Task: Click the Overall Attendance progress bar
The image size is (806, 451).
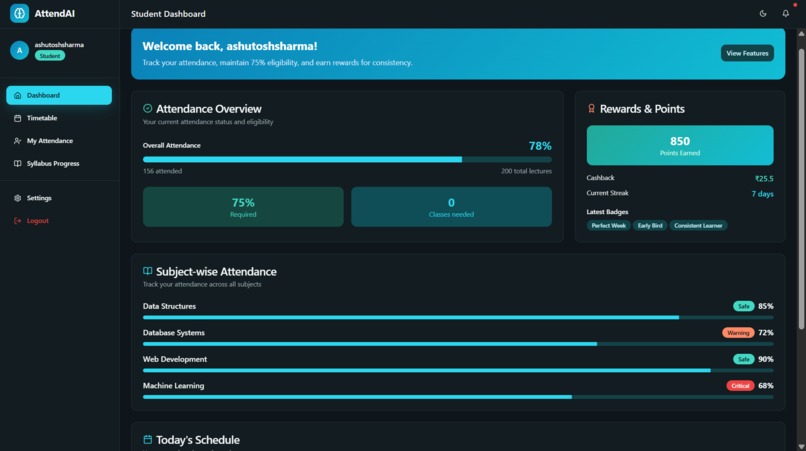Action: point(347,159)
